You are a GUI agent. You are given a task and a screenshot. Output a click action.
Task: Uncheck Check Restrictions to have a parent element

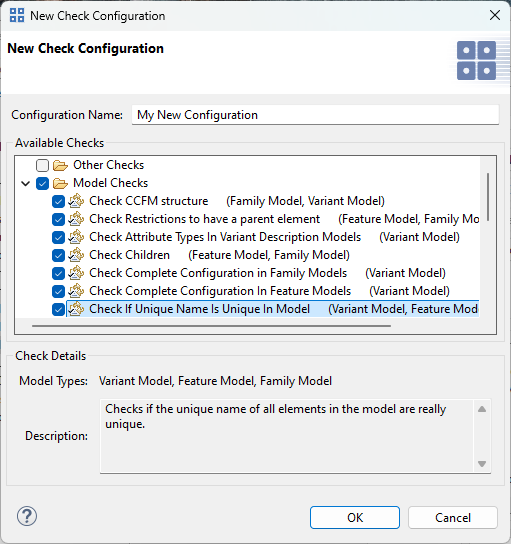tap(58, 220)
